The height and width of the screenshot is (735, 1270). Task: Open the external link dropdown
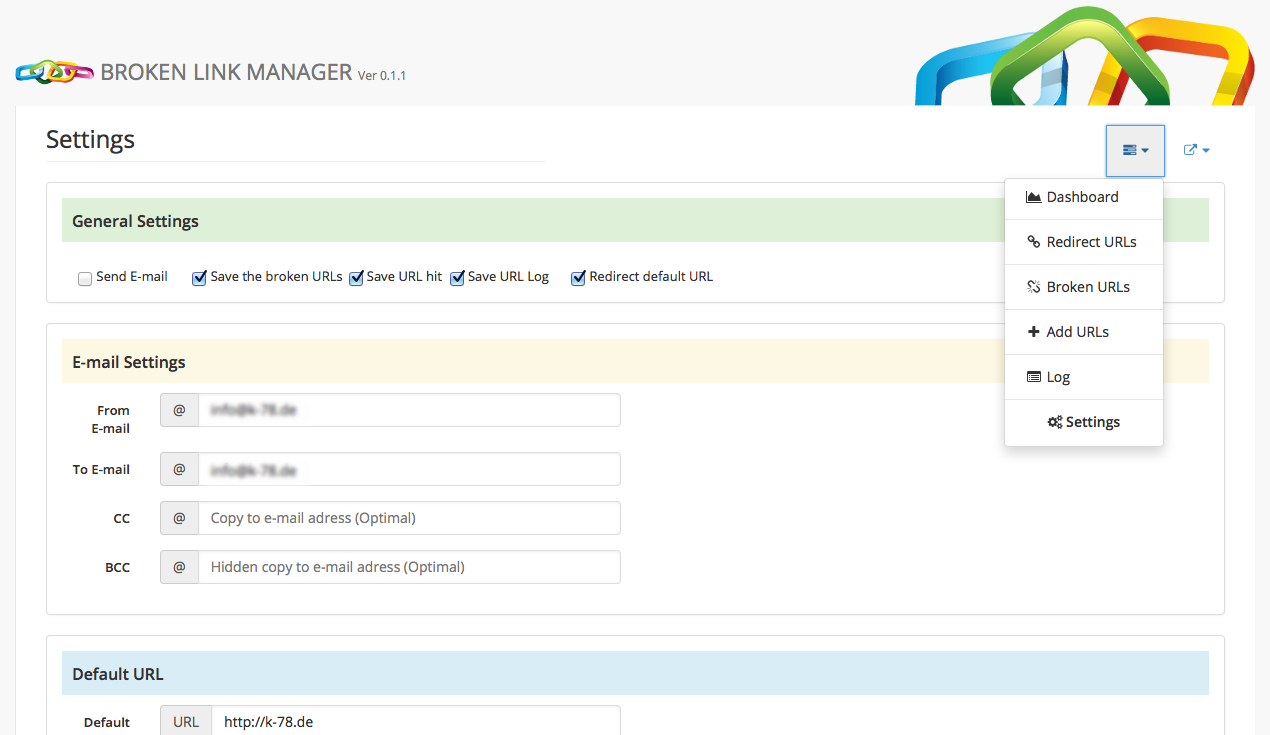pos(1197,150)
